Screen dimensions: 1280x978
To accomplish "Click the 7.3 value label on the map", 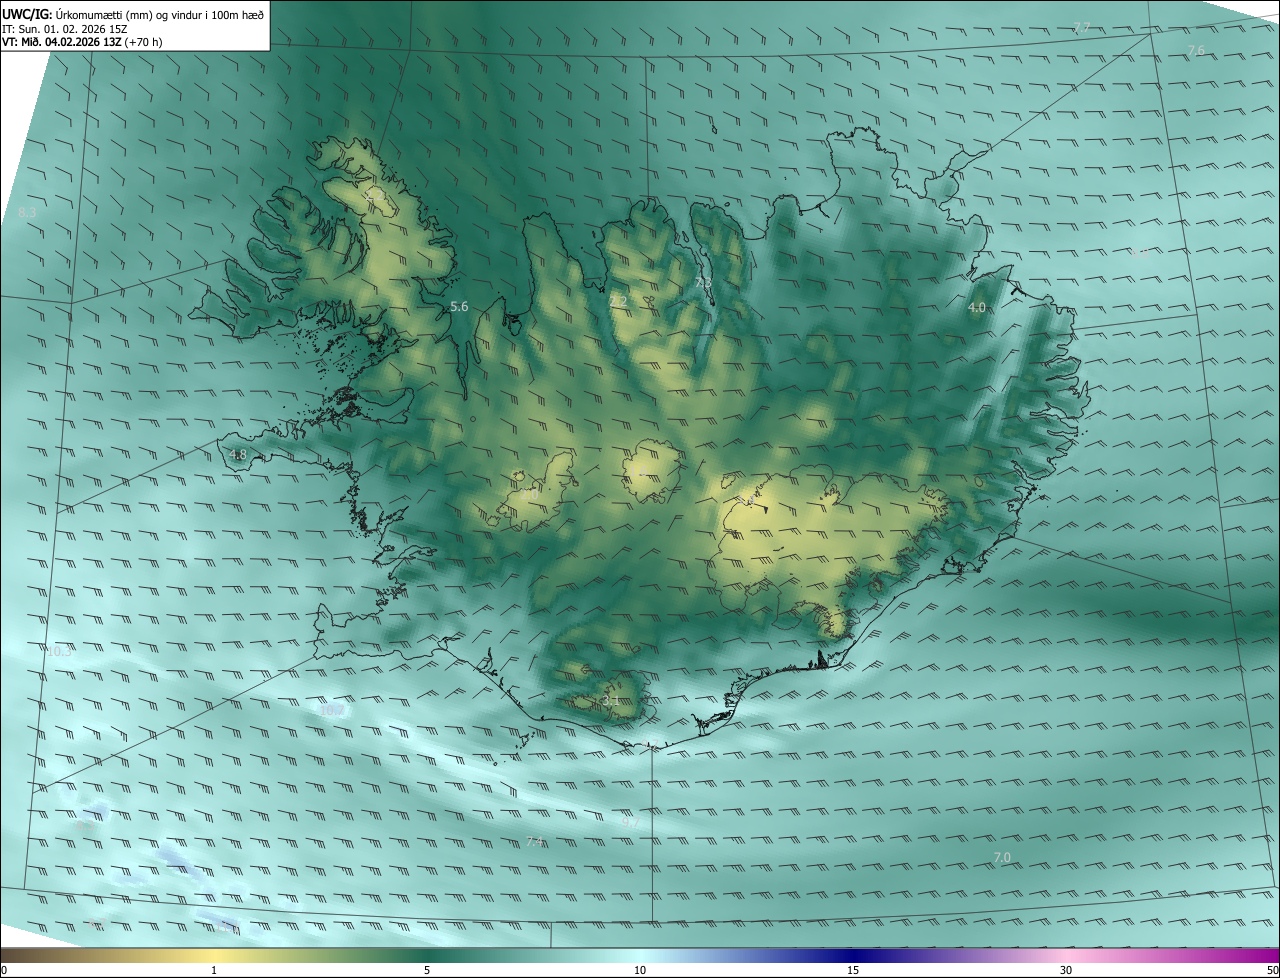I will click(703, 283).
